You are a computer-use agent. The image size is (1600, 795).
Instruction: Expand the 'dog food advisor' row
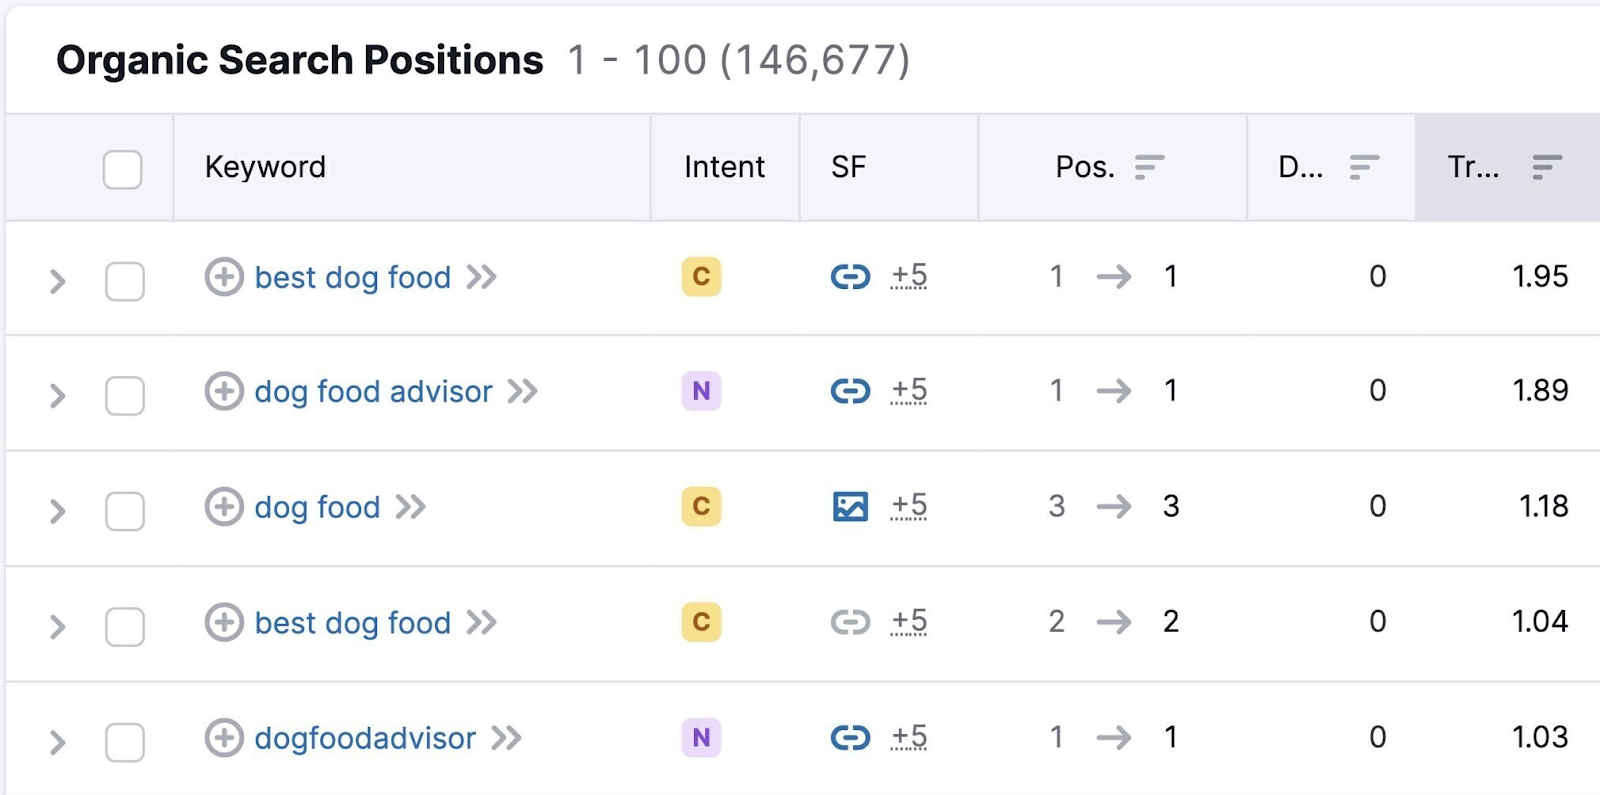[58, 396]
